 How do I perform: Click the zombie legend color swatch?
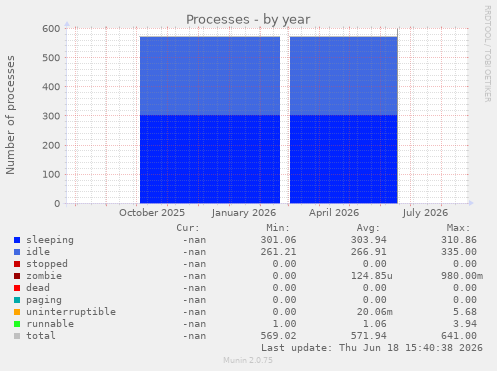click(17, 276)
